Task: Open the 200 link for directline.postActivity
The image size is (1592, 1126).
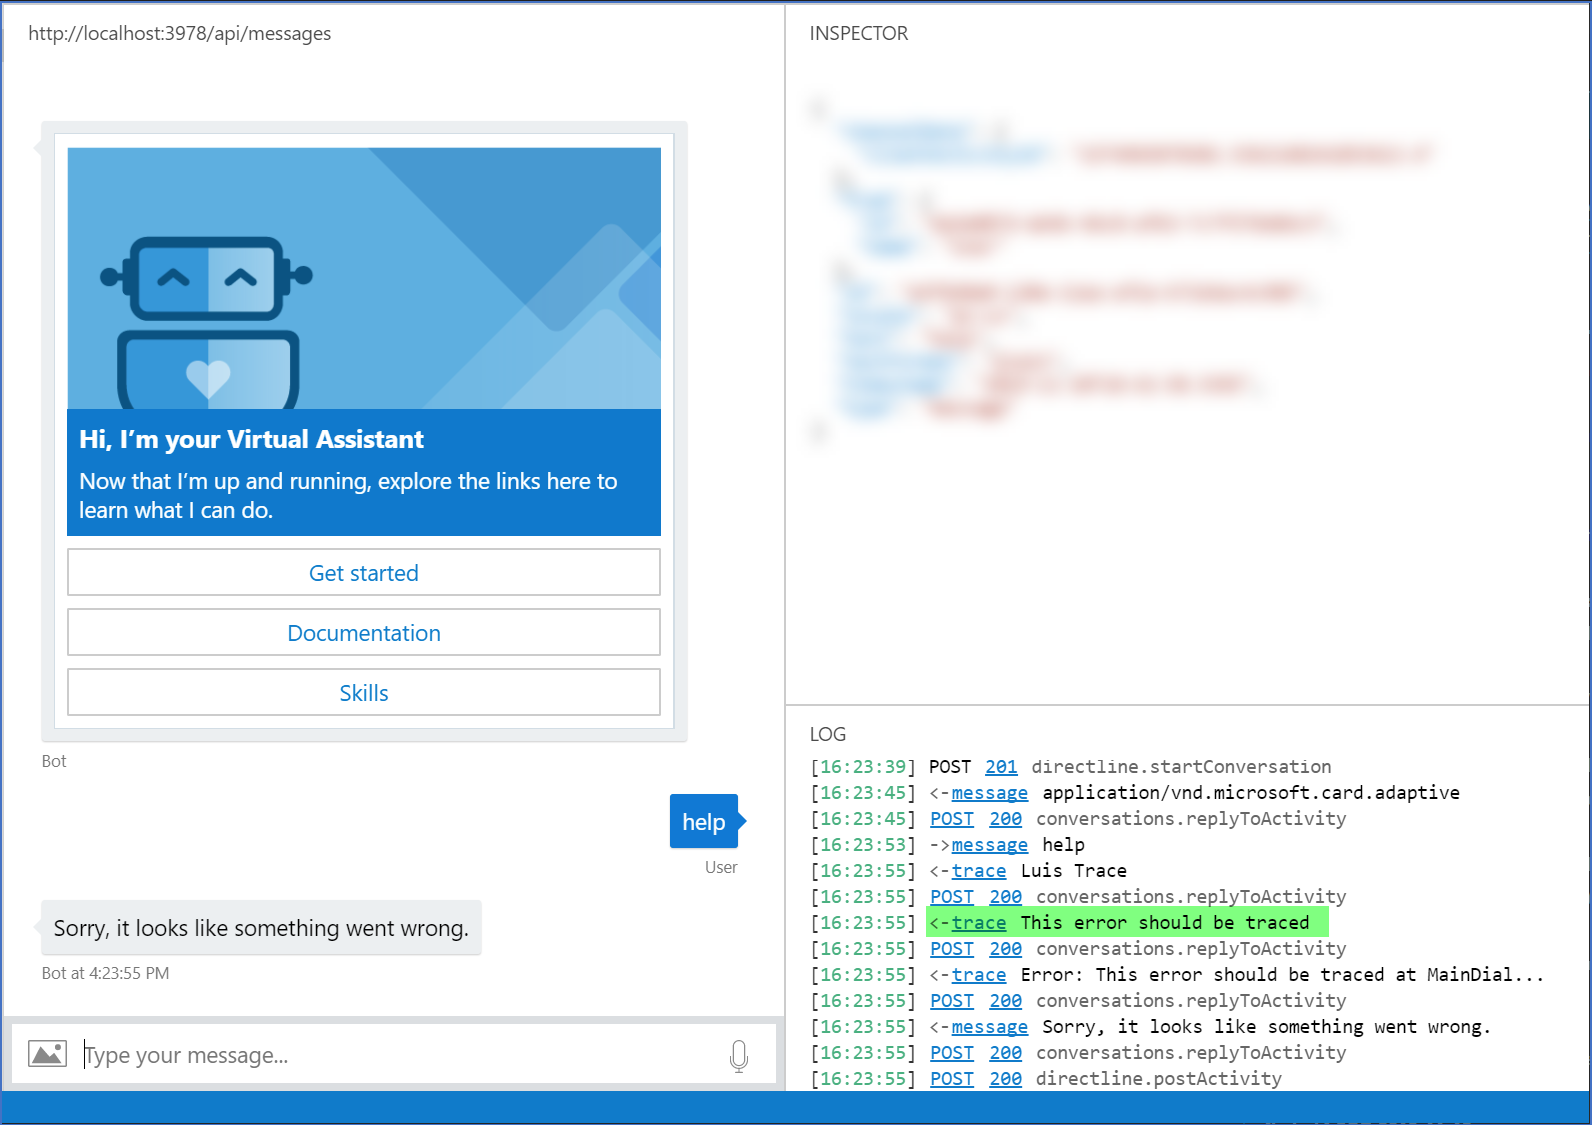Action: pos(1006,1079)
